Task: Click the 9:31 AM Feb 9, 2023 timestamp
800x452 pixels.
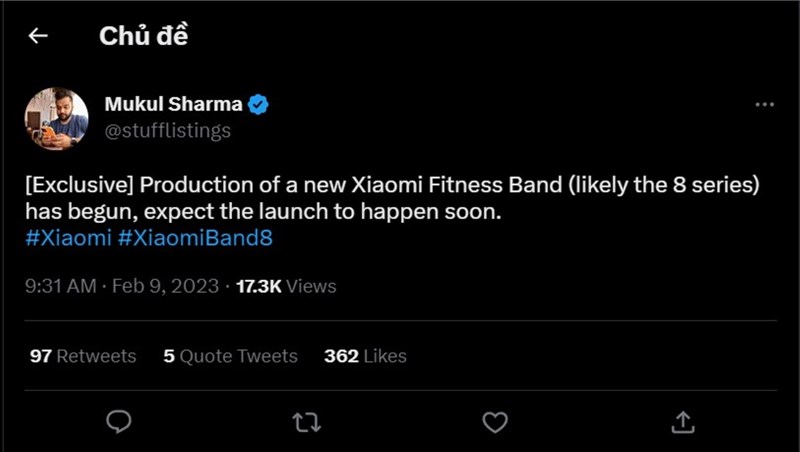Action: pos(122,286)
